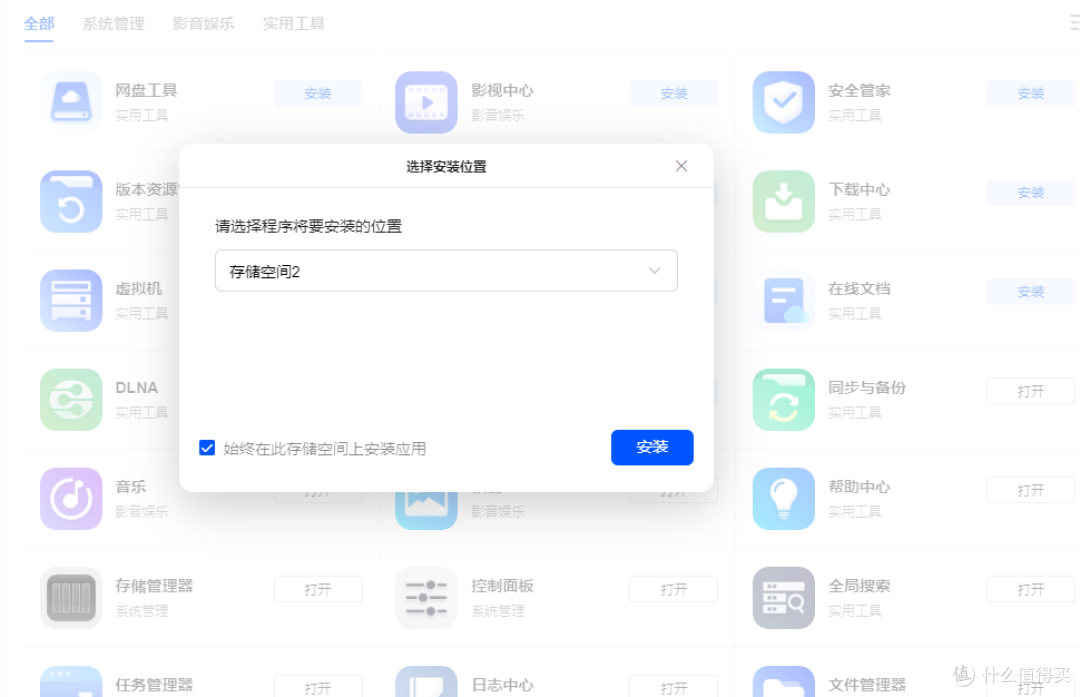Click the 下载中心 download icon
The height and width of the screenshot is (697, 1080).
tap(784, 201)
